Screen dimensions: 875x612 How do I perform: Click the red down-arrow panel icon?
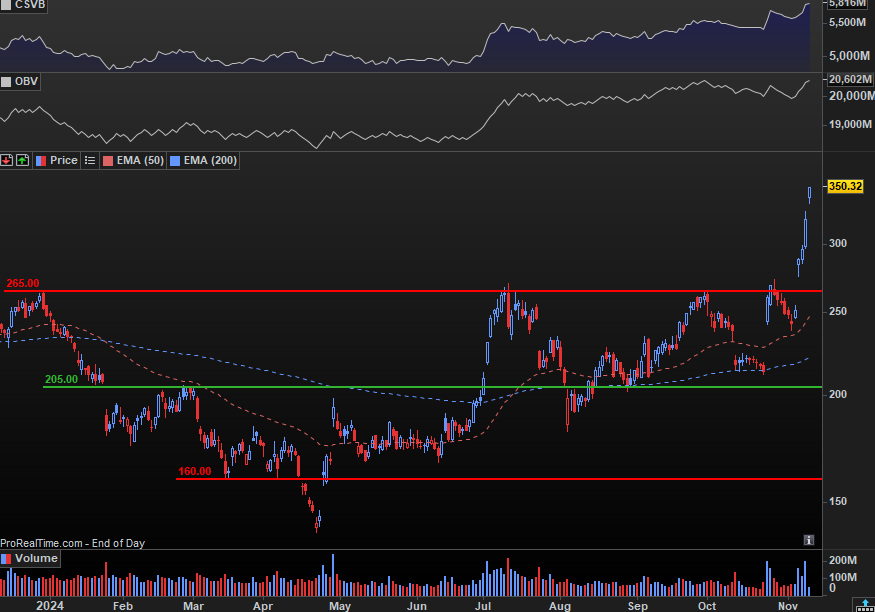point(7,161)
